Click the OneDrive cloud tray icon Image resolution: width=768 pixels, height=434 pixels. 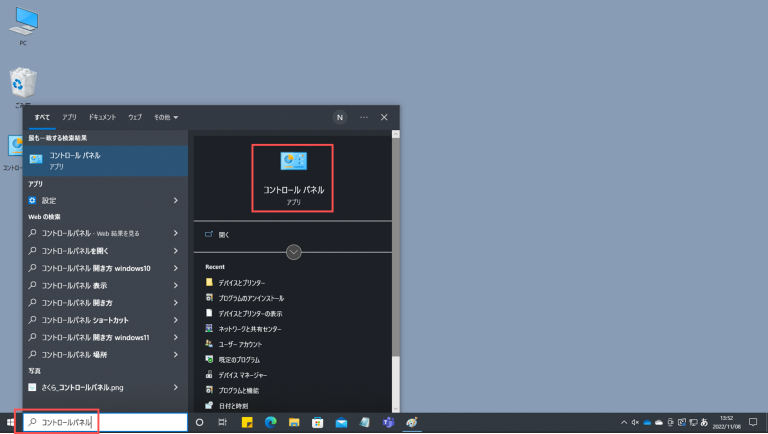pos(647,422)
